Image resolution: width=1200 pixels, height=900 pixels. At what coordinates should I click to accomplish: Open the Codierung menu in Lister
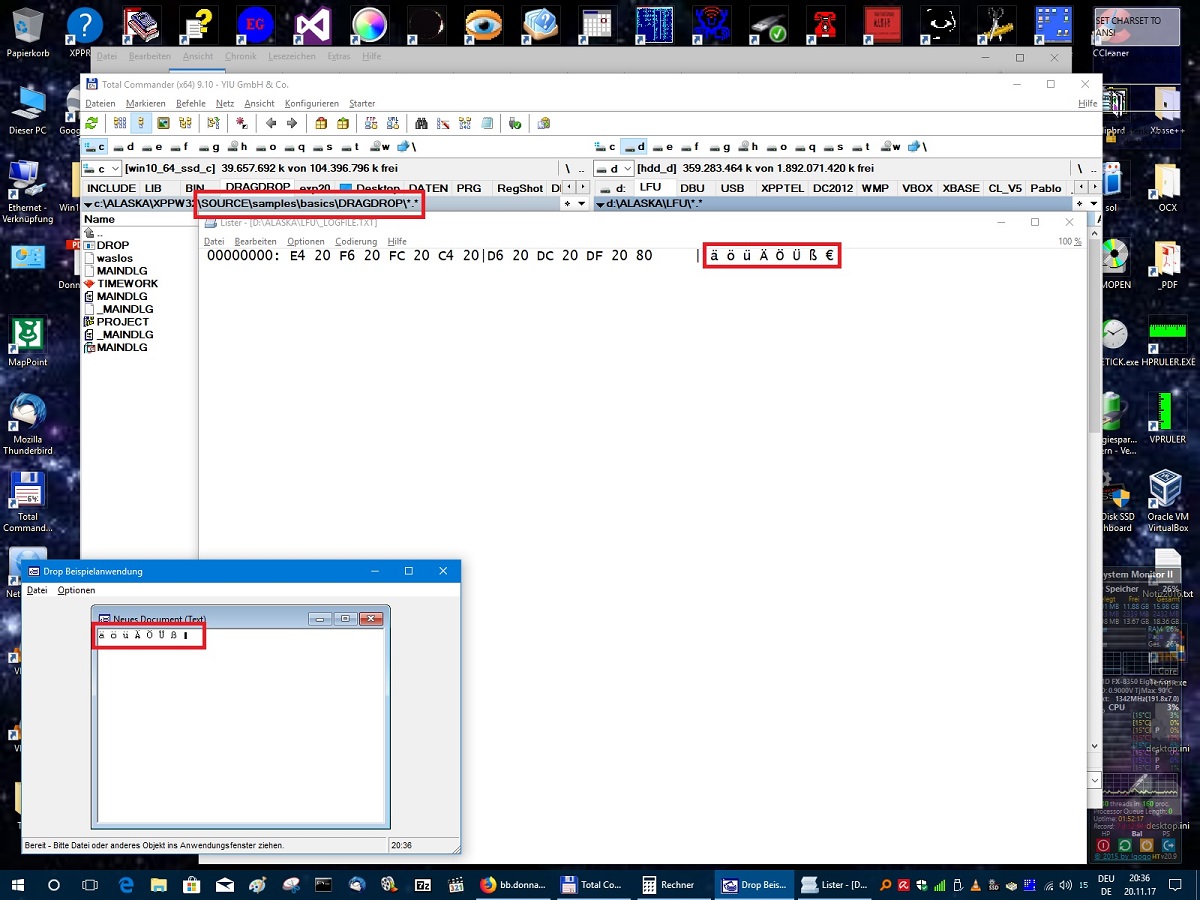[356, 242]
